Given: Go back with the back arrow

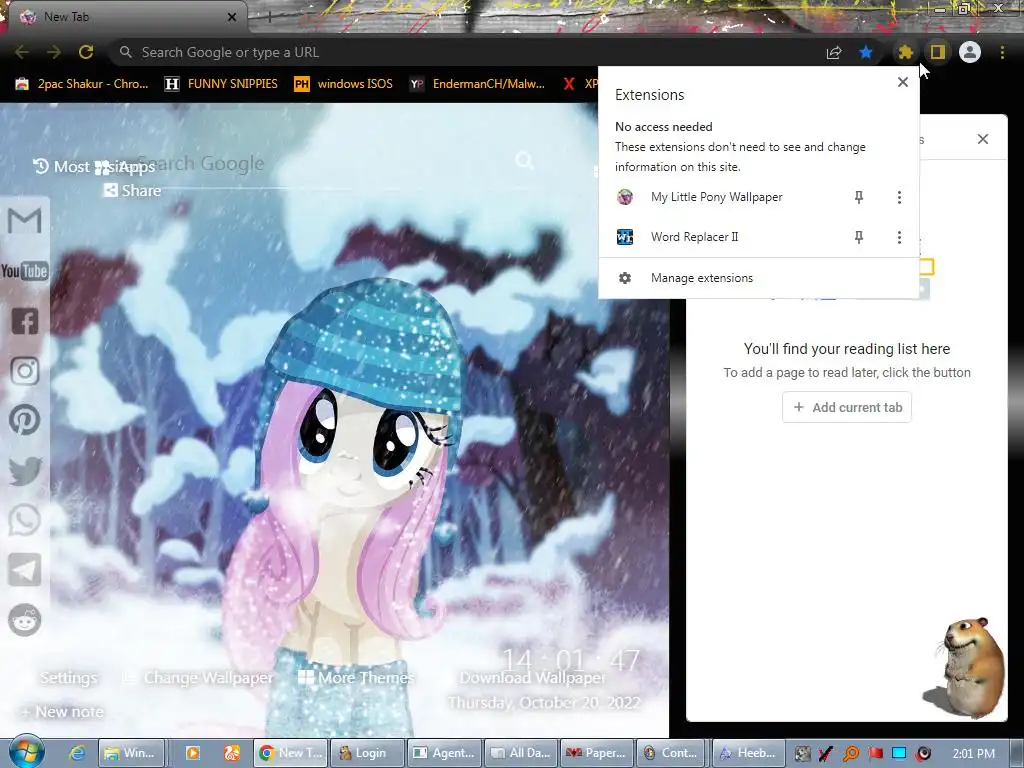Looking at the screenshot, I should [x=22, y=52].
